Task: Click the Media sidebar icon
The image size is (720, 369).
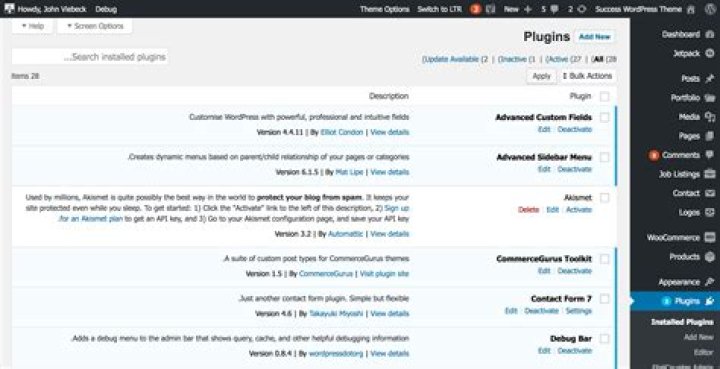Action: pyautogui.click(x=710, y=117)
